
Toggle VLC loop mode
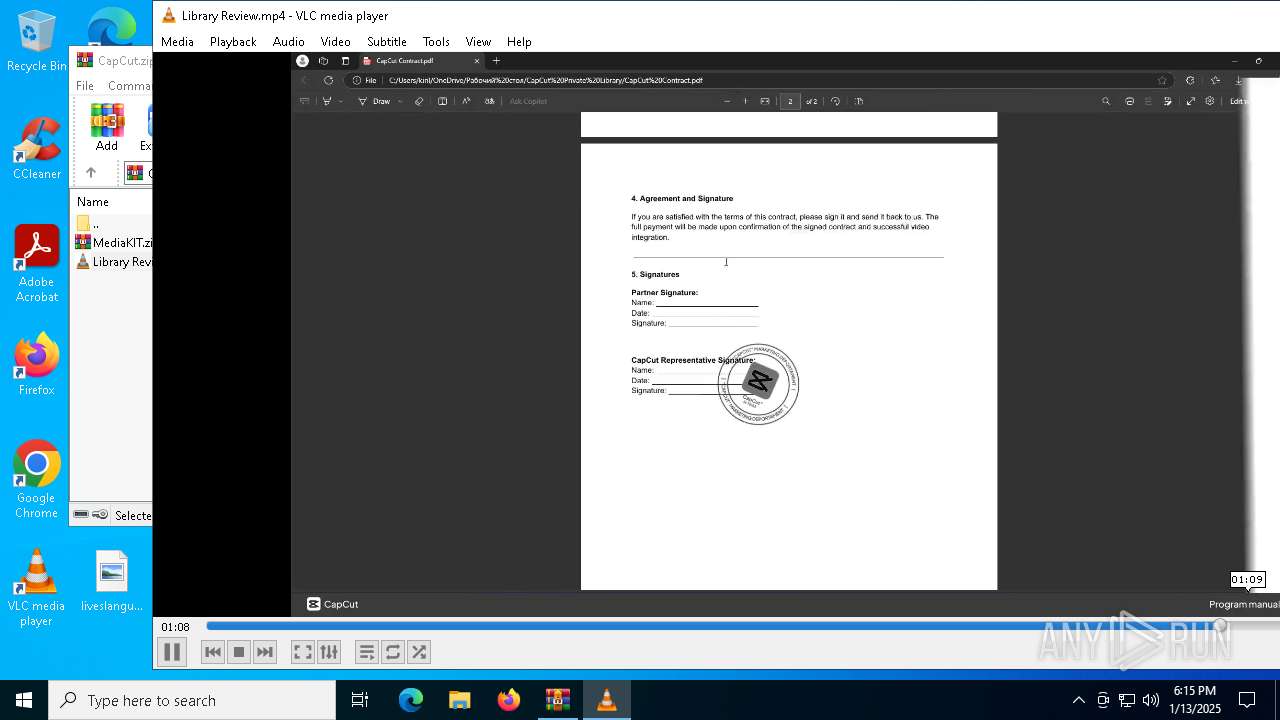pos(393,652)
